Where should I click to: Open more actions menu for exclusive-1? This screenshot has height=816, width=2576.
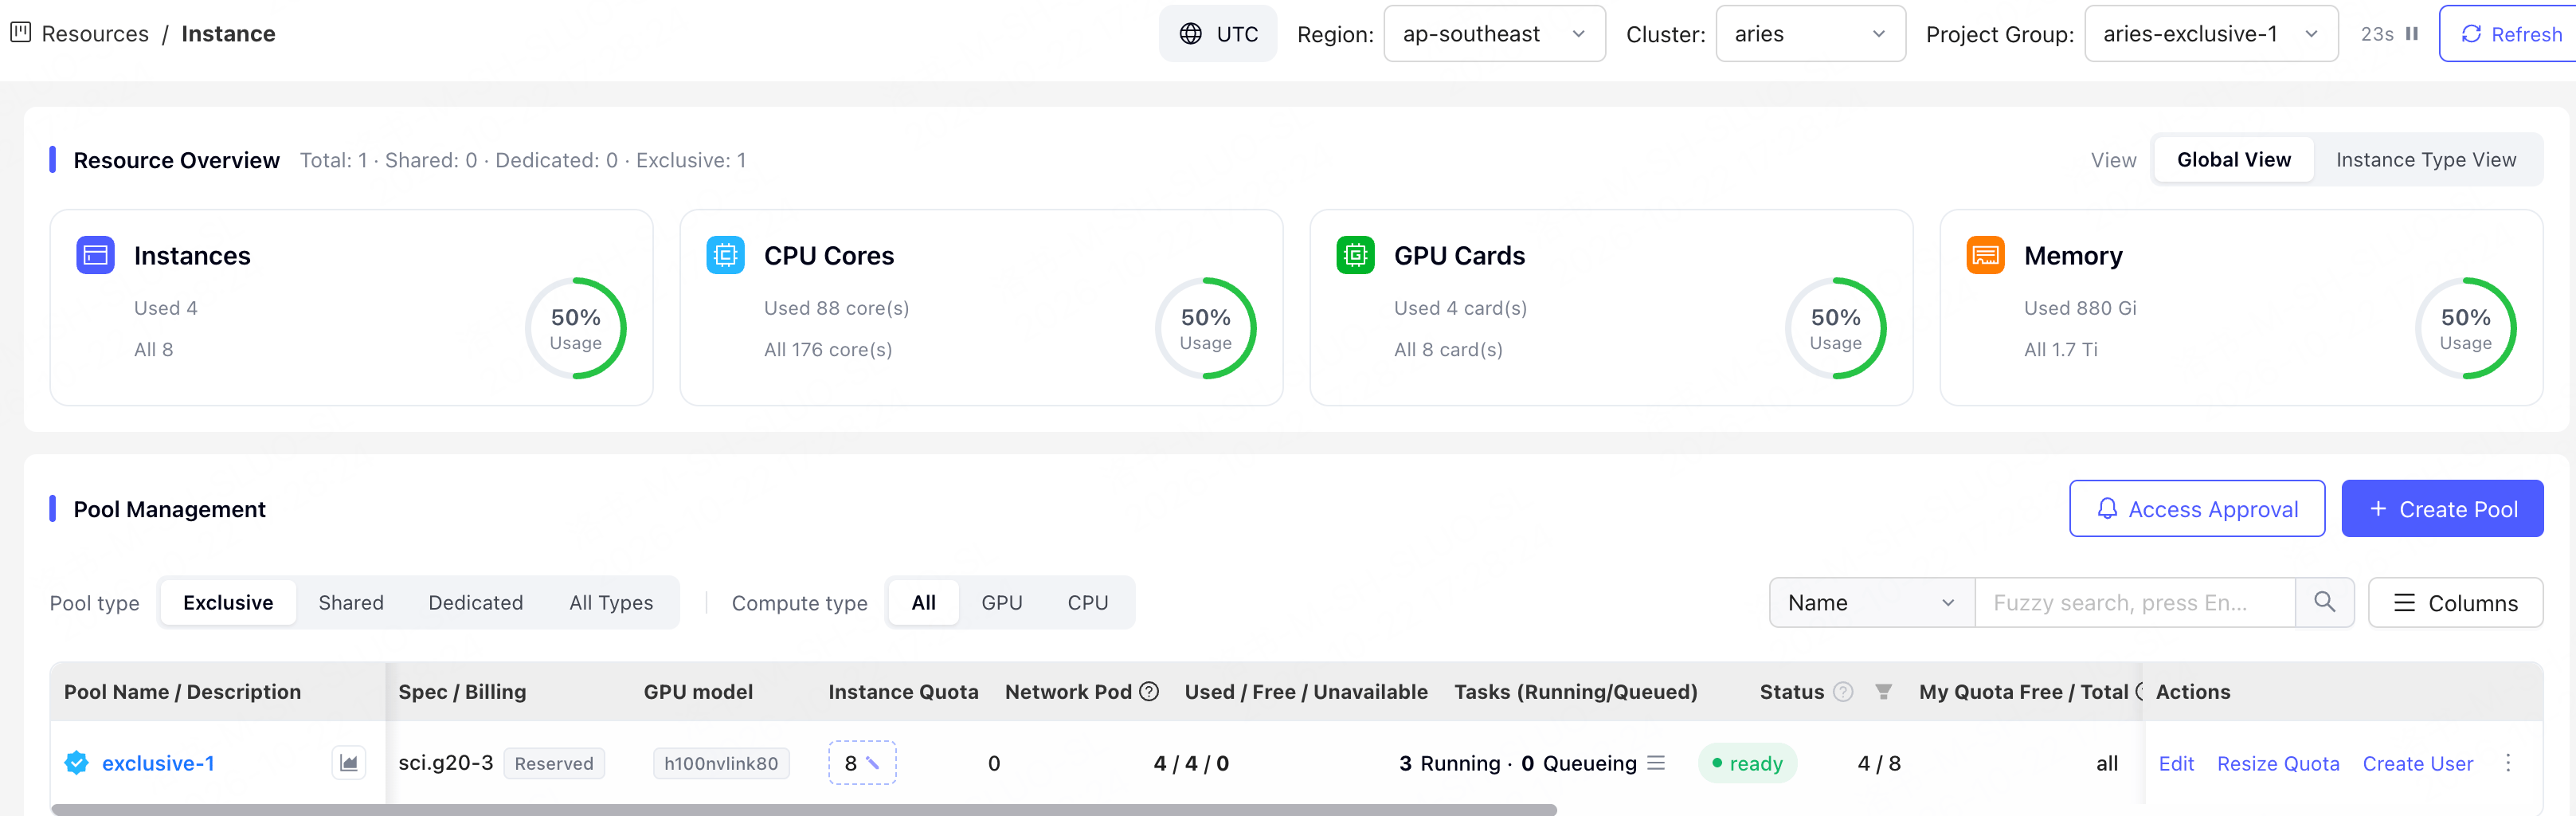(2508, 763)
